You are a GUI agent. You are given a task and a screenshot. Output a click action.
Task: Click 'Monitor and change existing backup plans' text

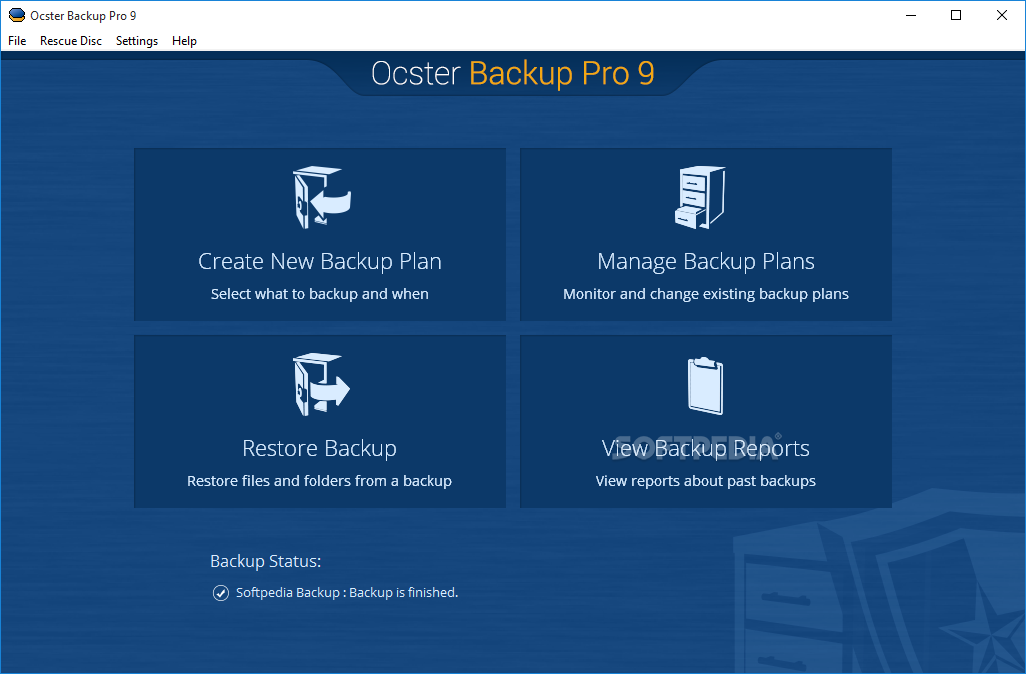point(705,294)
